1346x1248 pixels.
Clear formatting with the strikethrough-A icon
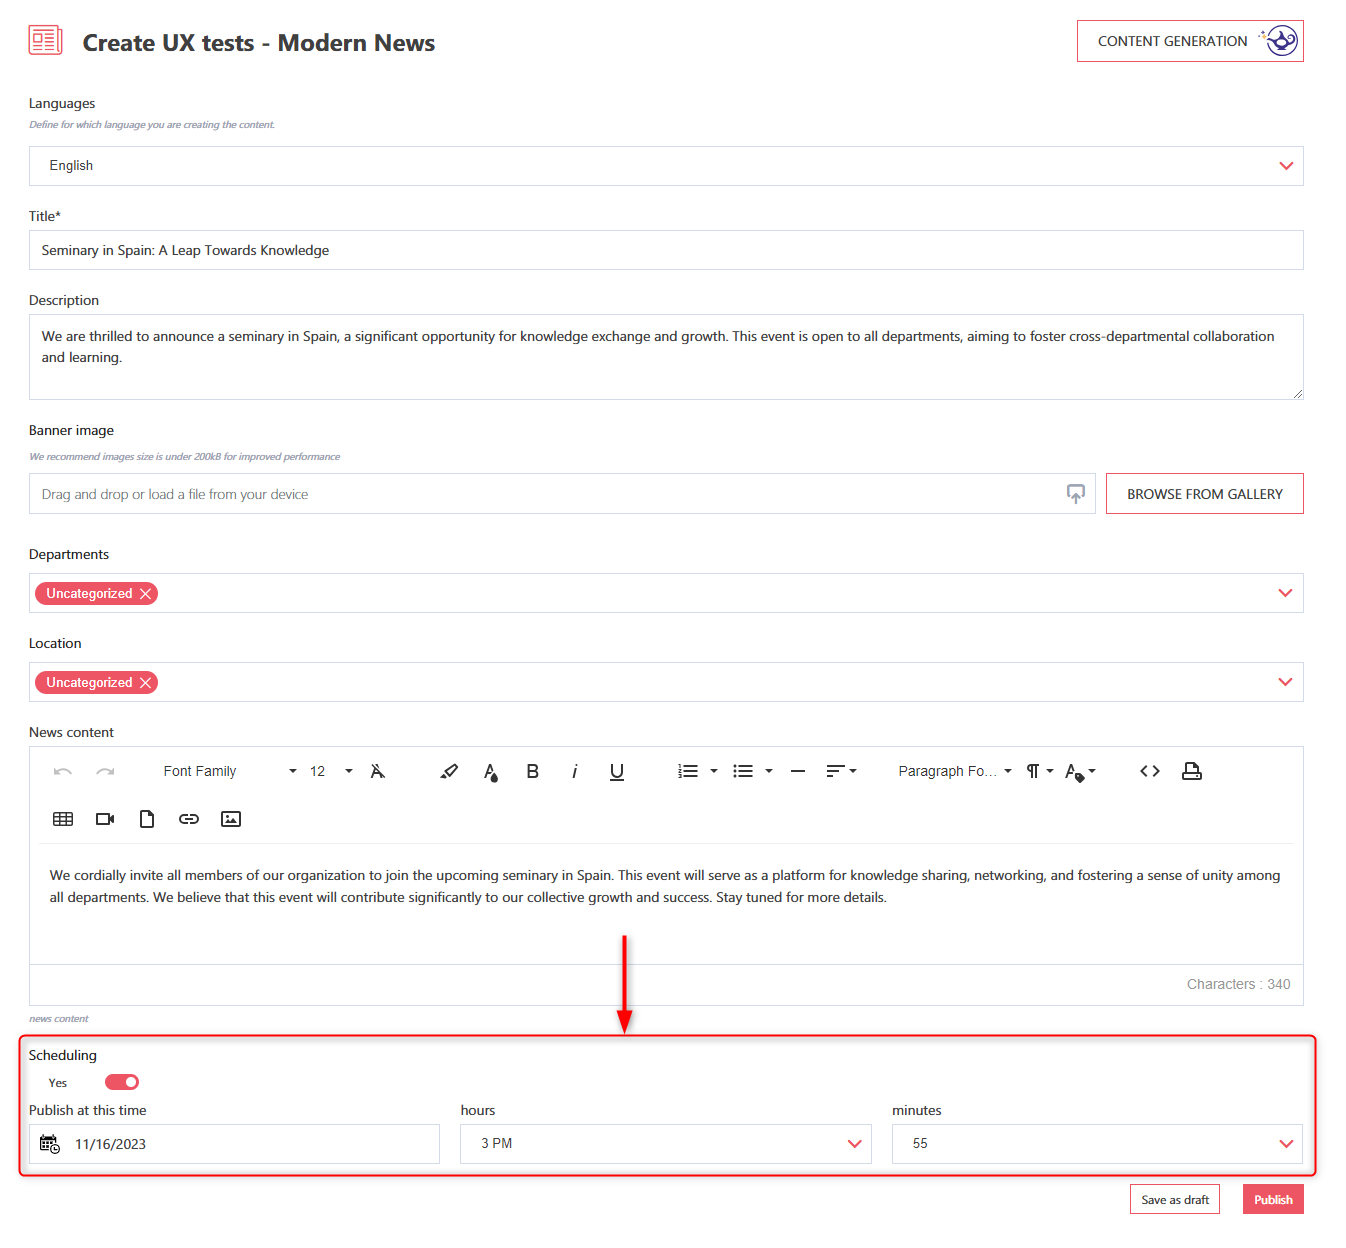(377, 770)
